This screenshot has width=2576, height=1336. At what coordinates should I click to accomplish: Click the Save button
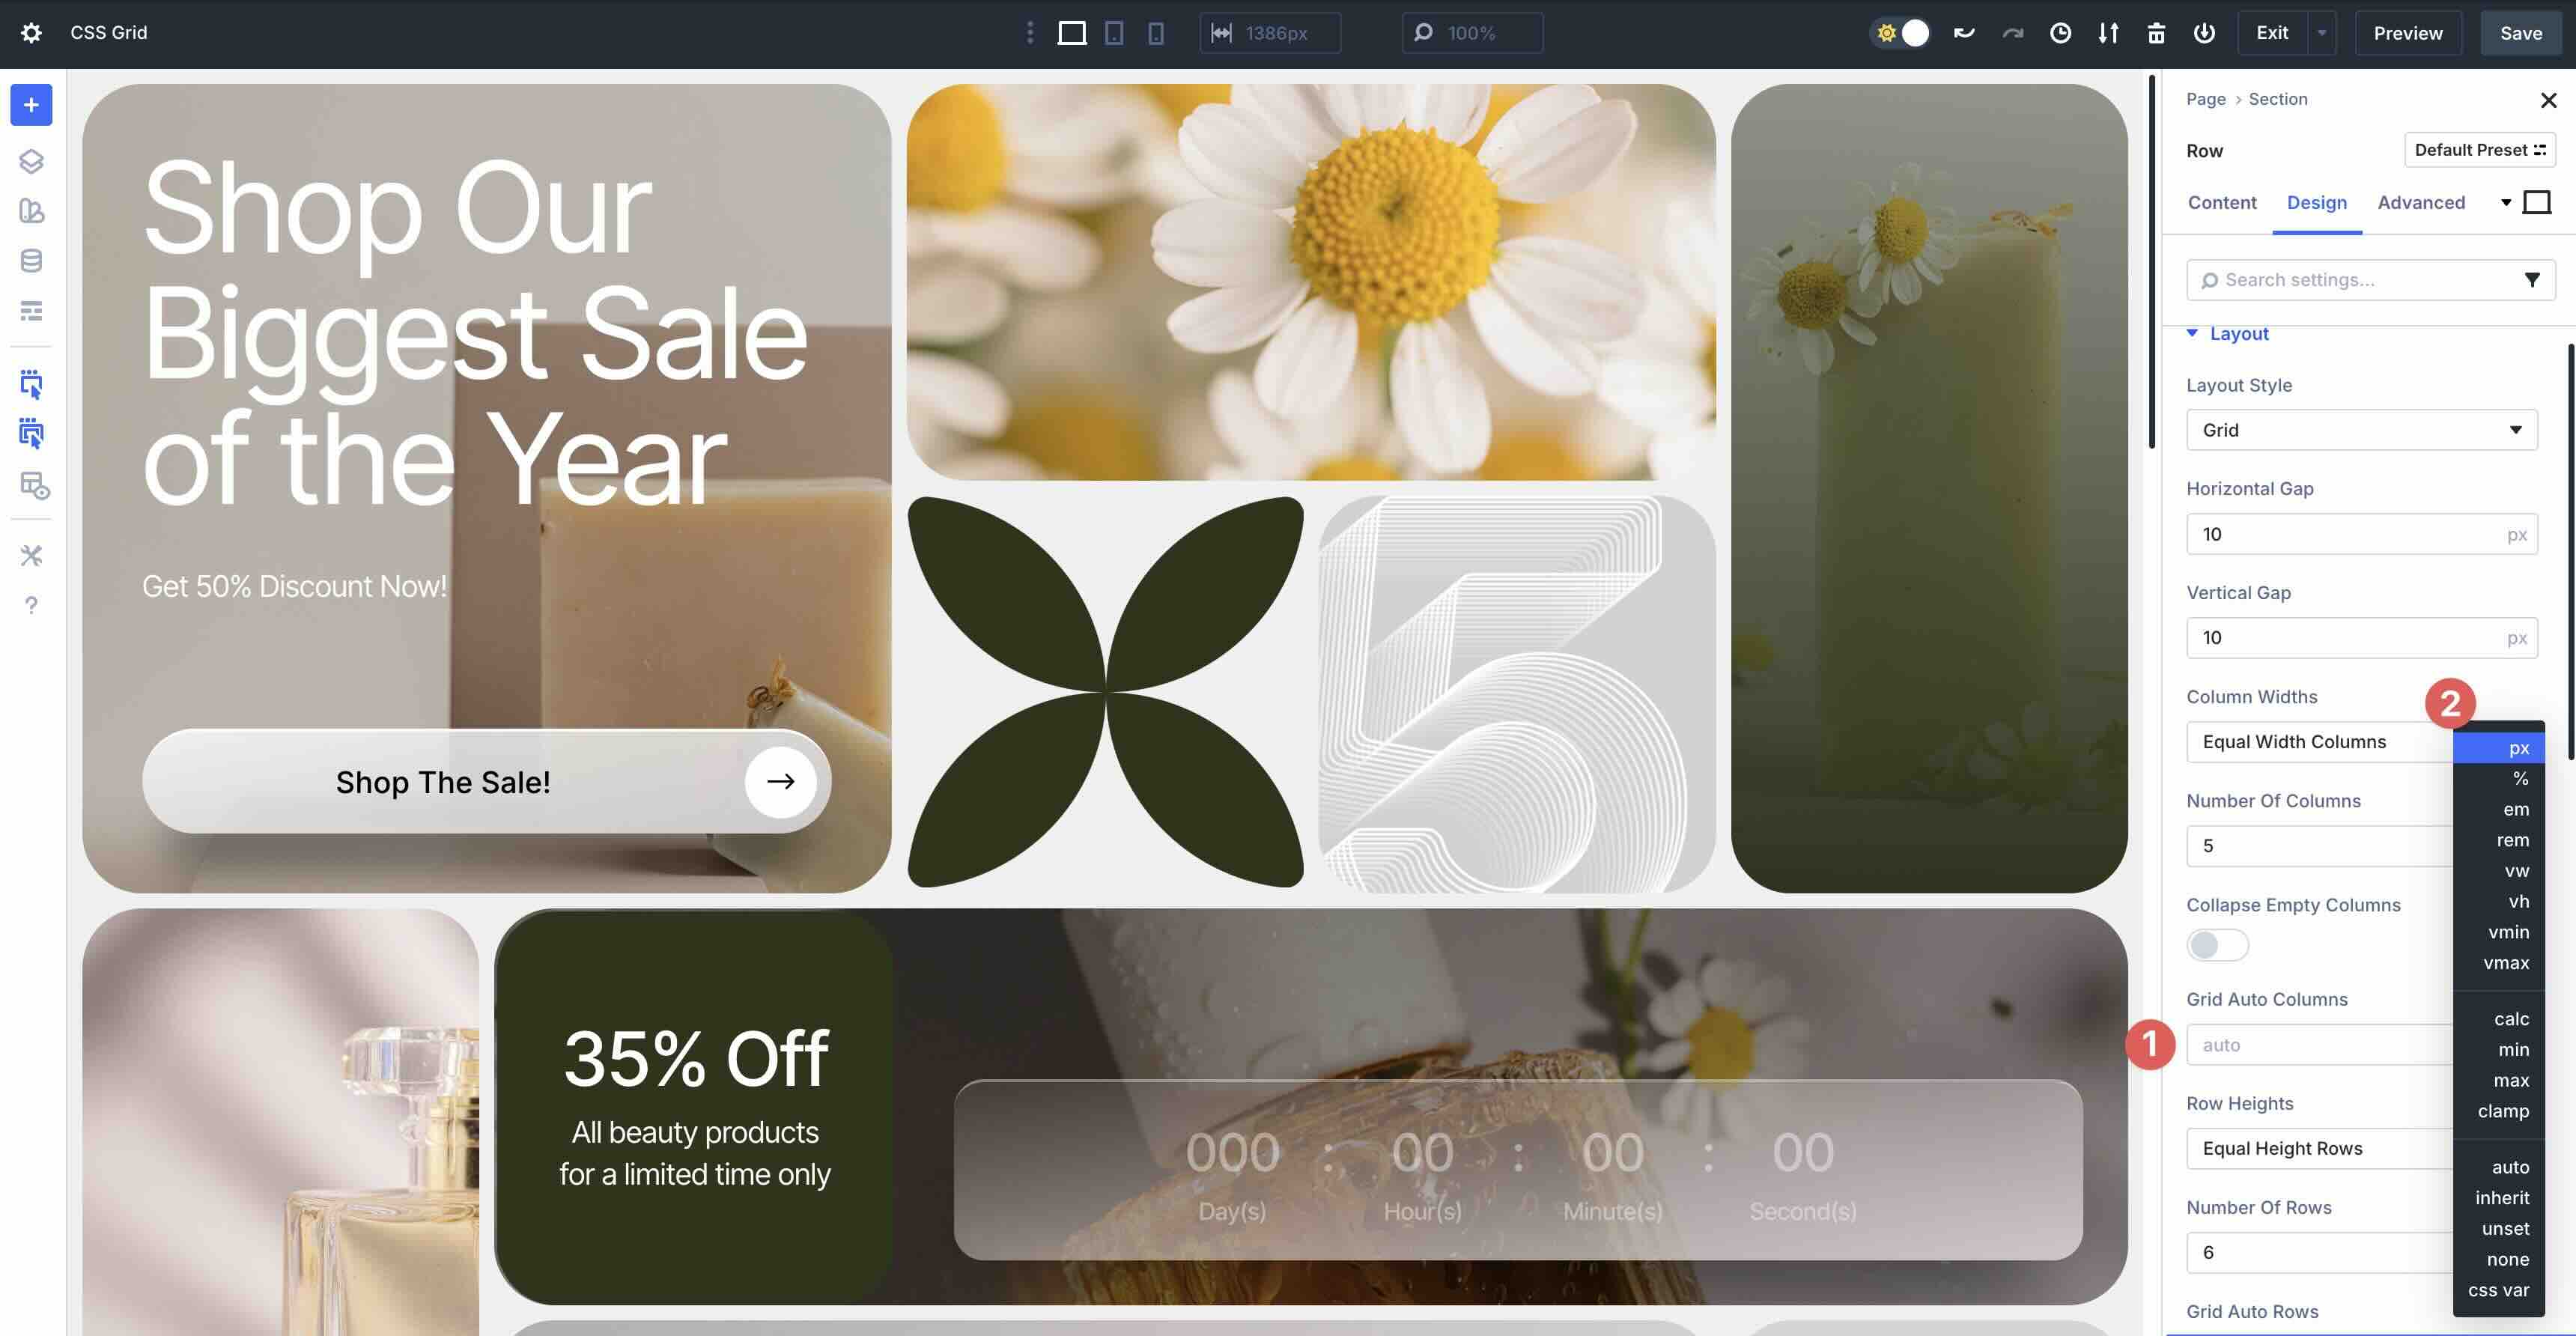[x=2520, y=33]
